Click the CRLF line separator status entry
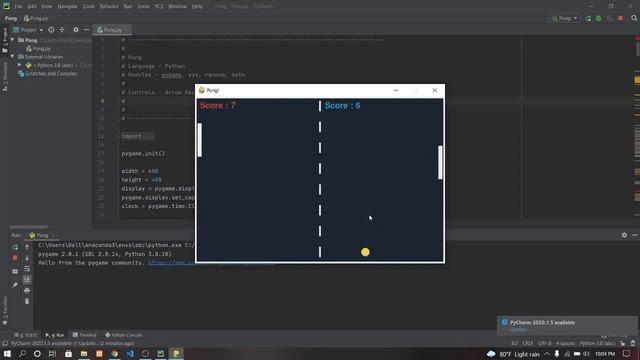Screen dimensions: 640x360 528,343
